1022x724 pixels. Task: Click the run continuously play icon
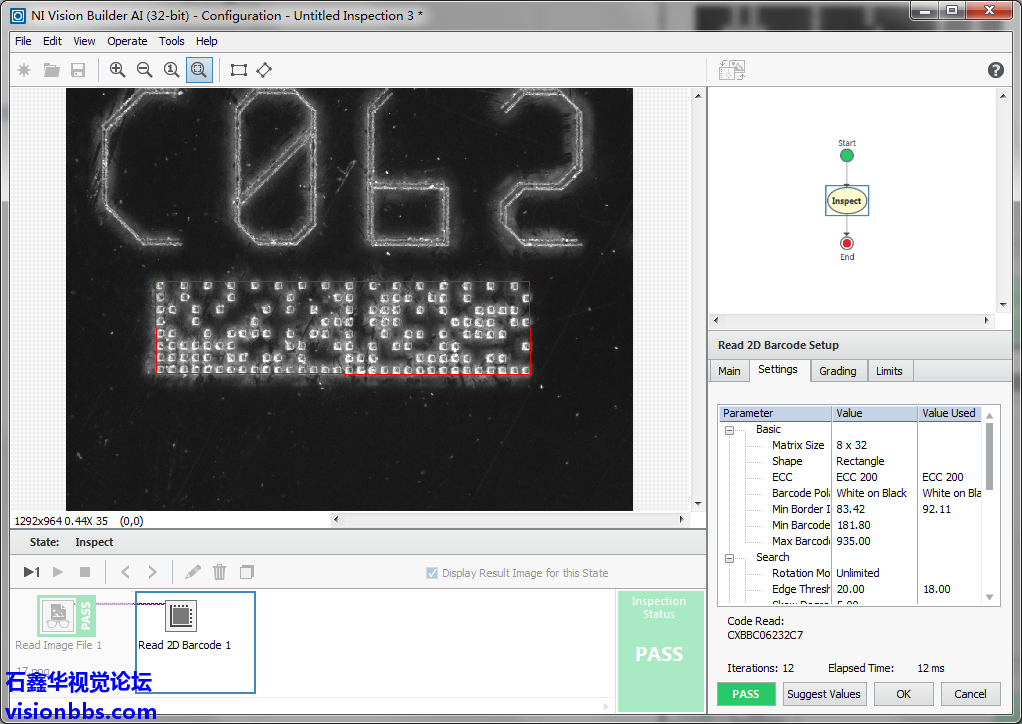pyautogui.click(x=58, y=572)
